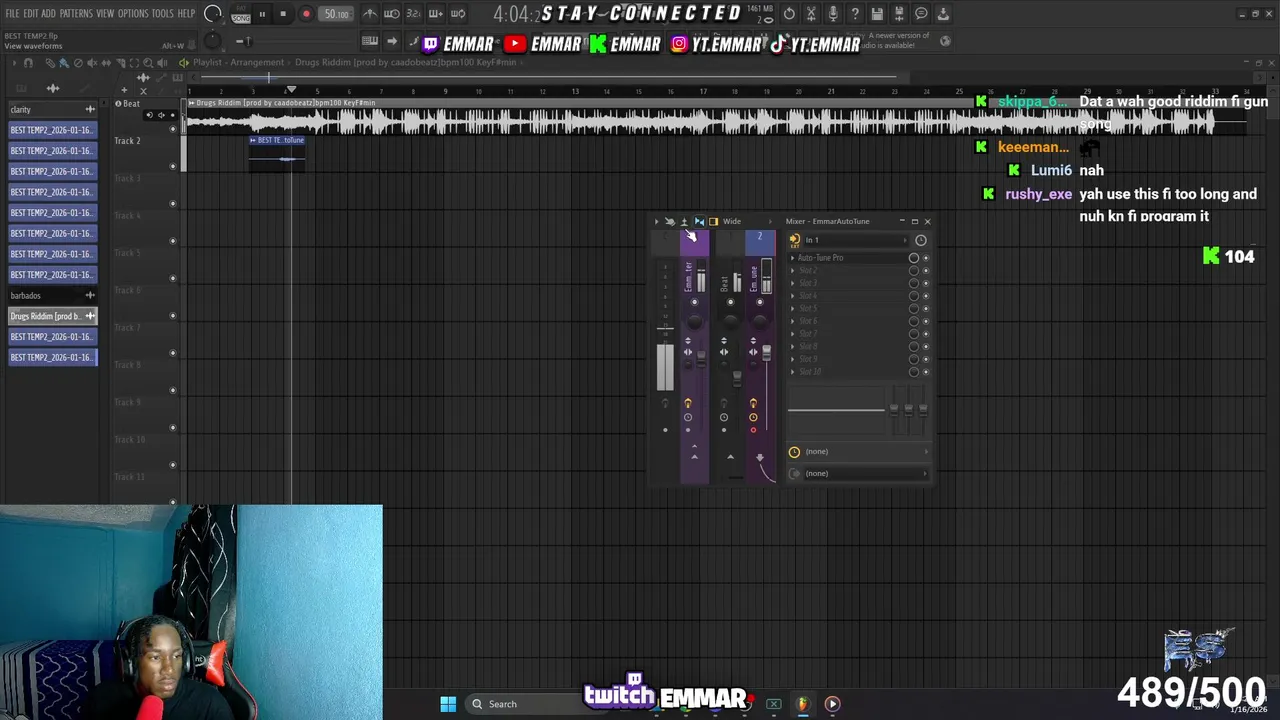Toggle the mixer multi-touch control icon

pos(670,222)
